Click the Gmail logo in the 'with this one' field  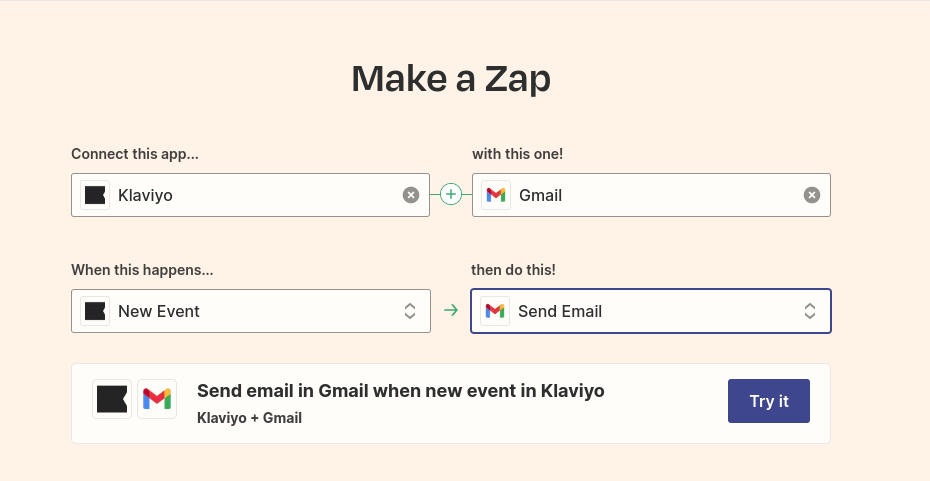pyautogui.click(x=496, y=195)
